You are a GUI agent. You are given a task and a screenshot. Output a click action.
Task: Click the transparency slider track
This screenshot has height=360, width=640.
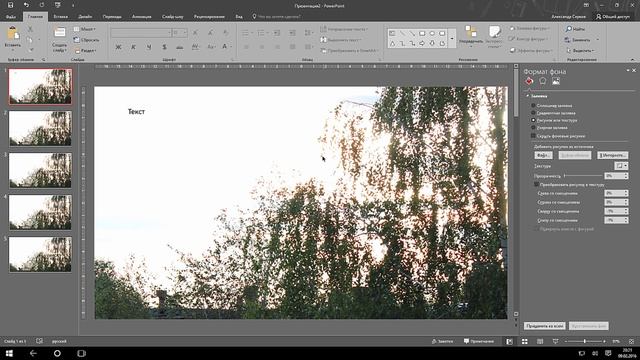click(x=583, y=176)
